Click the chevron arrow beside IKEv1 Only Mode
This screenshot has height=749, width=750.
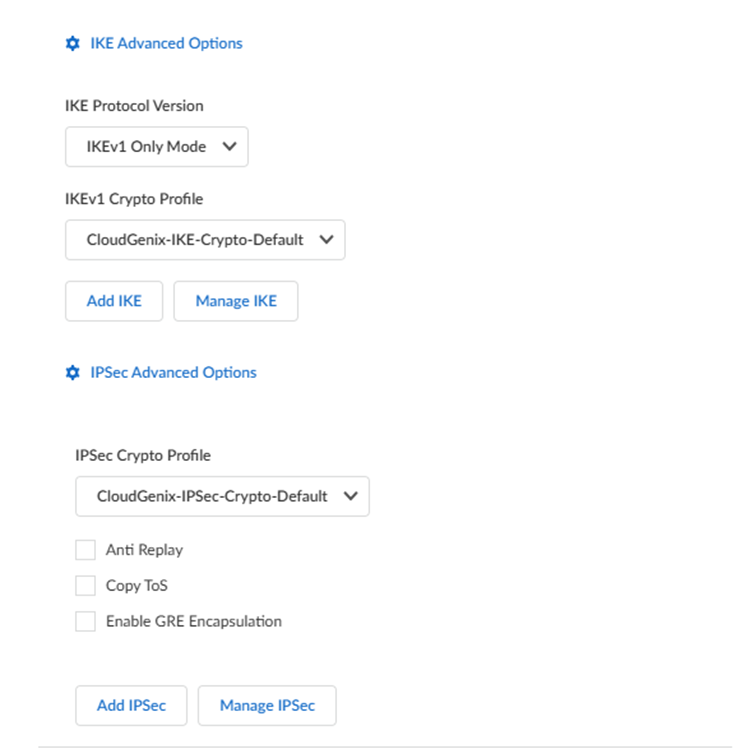pos(229,147)
